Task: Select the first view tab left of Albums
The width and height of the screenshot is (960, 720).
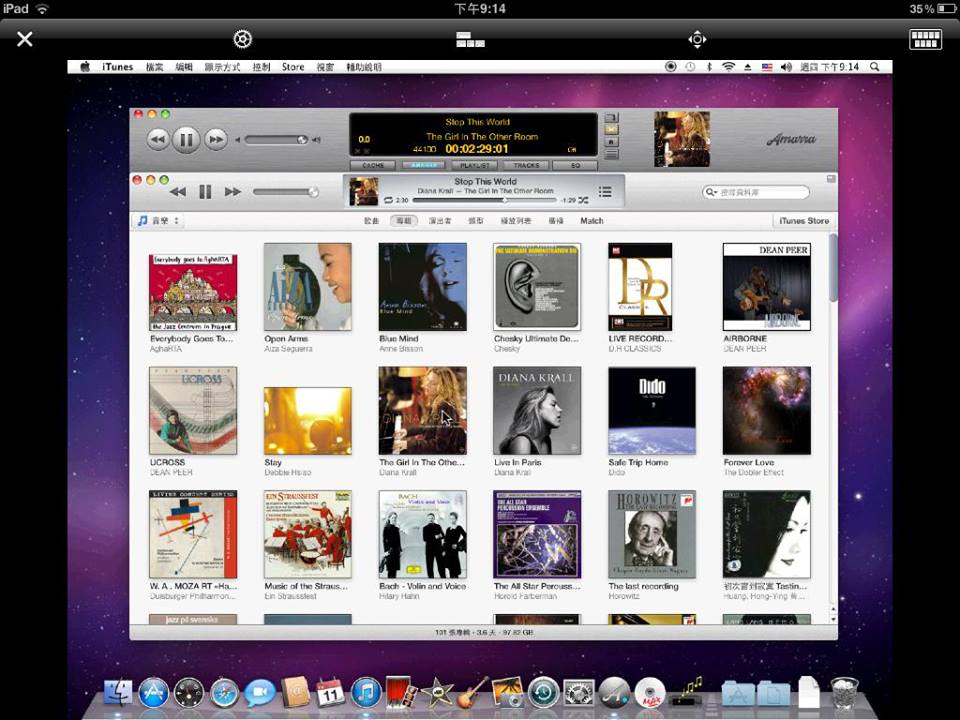Action: [x=371, y=220]
